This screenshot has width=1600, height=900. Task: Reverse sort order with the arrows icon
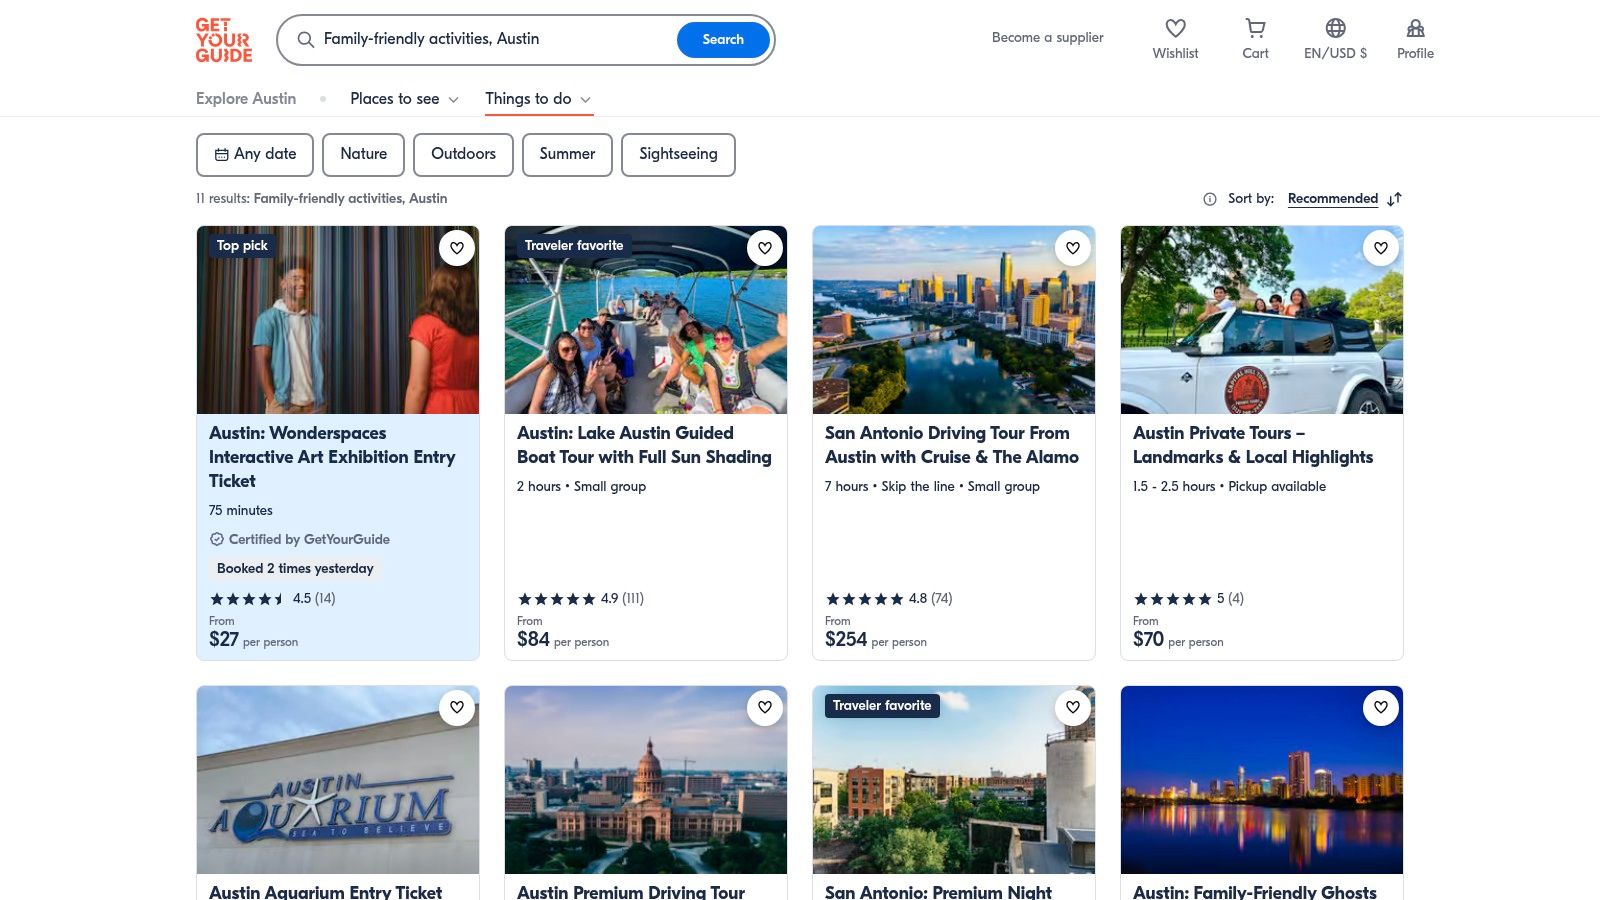[x=1395, y=199]
